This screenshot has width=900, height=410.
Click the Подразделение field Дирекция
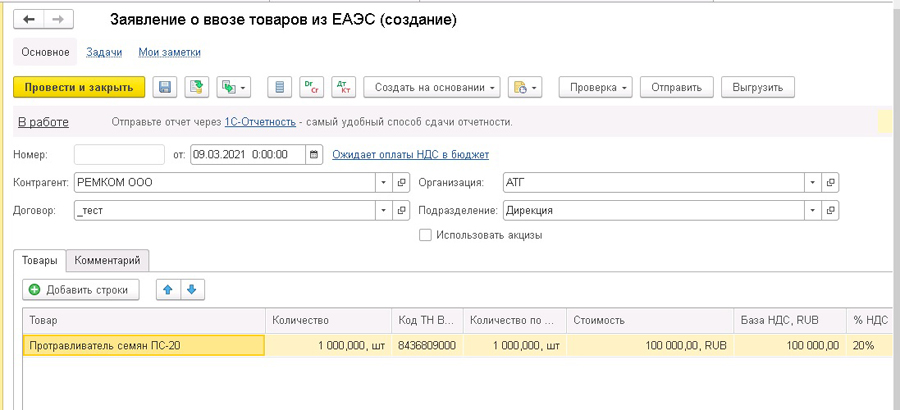point(654,210)
